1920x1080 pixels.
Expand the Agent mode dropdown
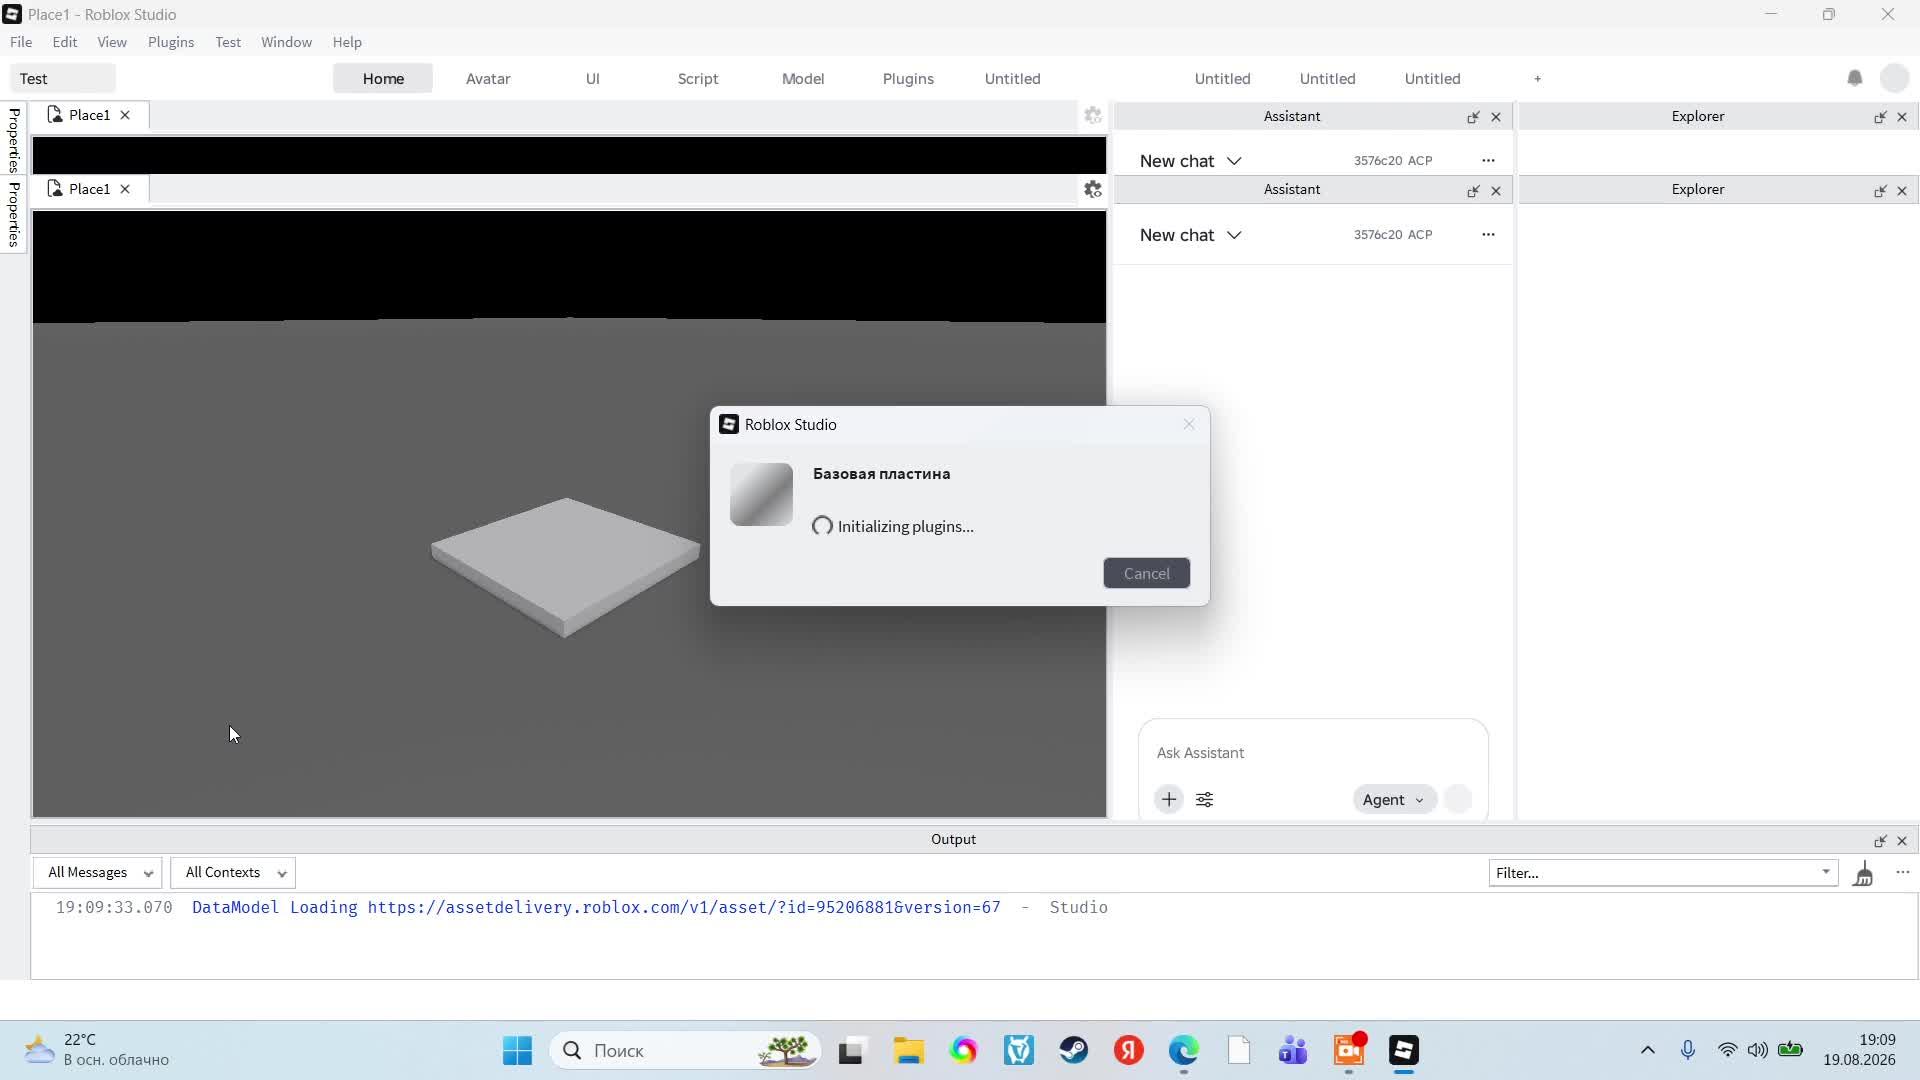pyautogui.click(x=1394, y=799)
